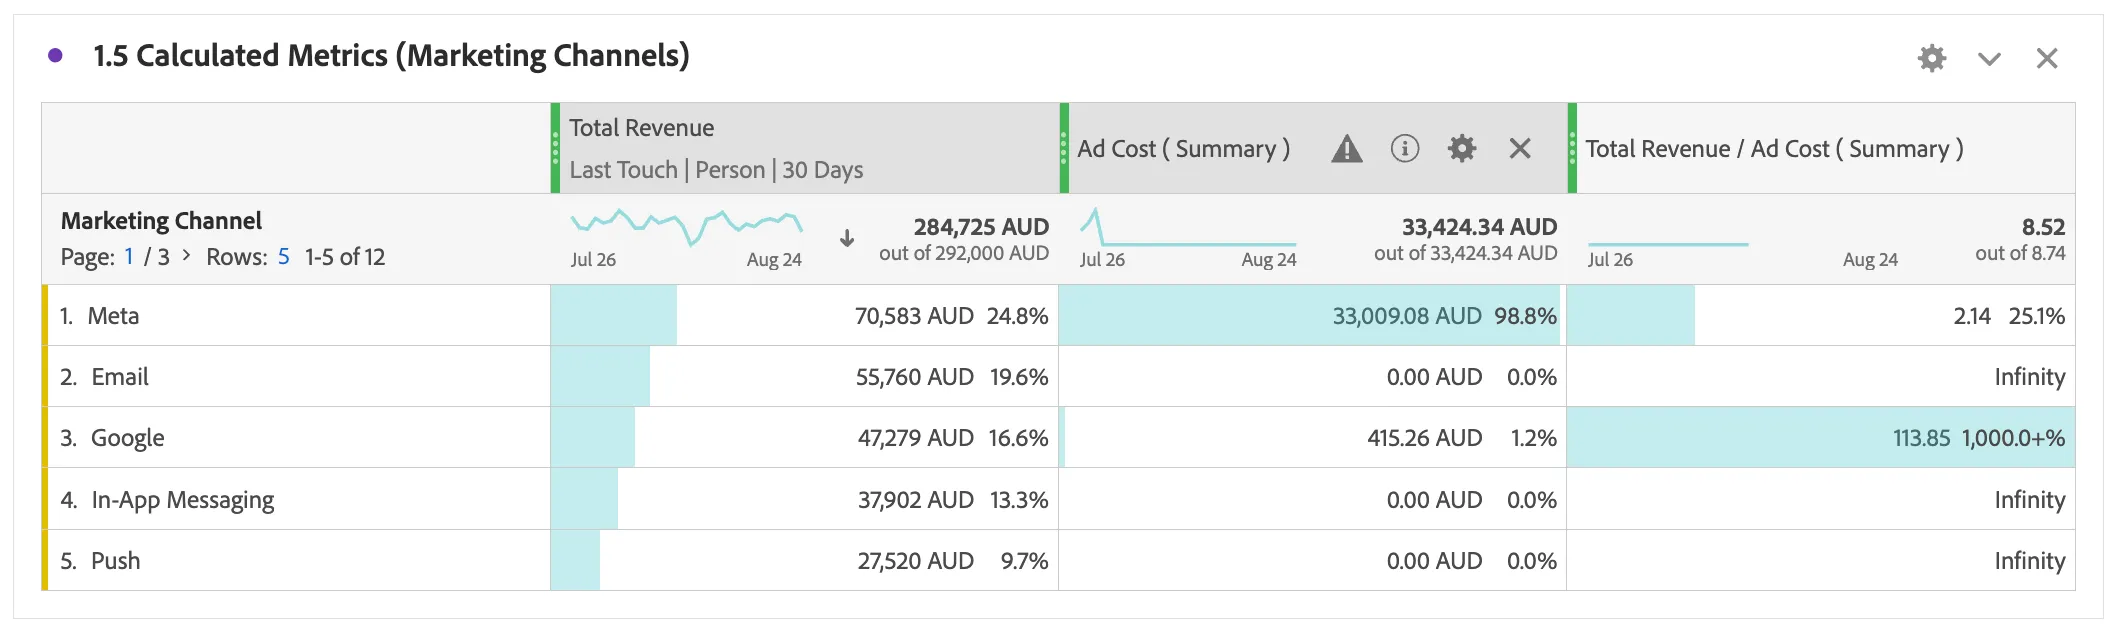Go to next page of rows

186,256
